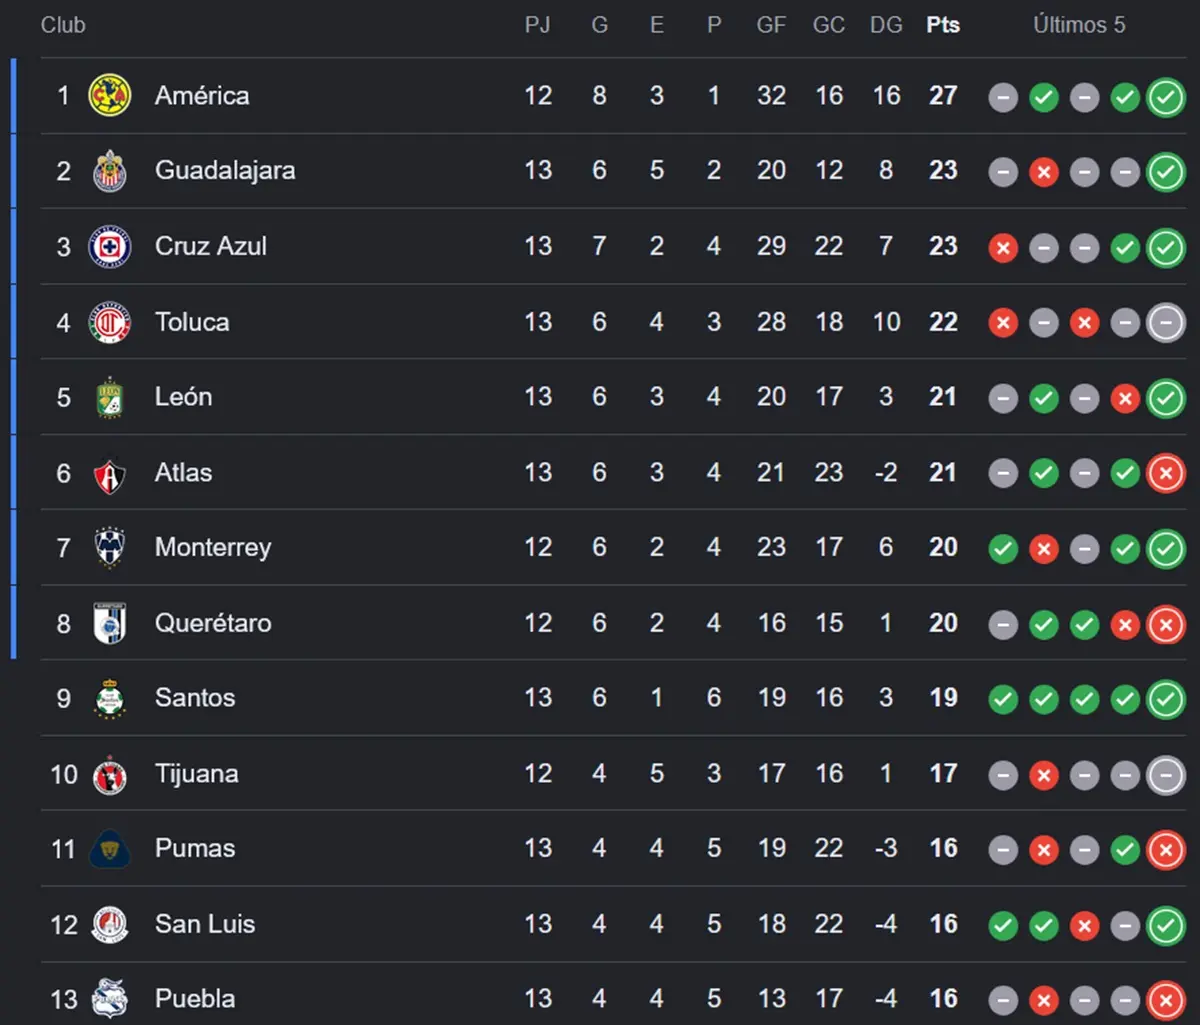Click América's most recent win indicator
Screen dimensions: 1200x1025
tap(1166, 97)
